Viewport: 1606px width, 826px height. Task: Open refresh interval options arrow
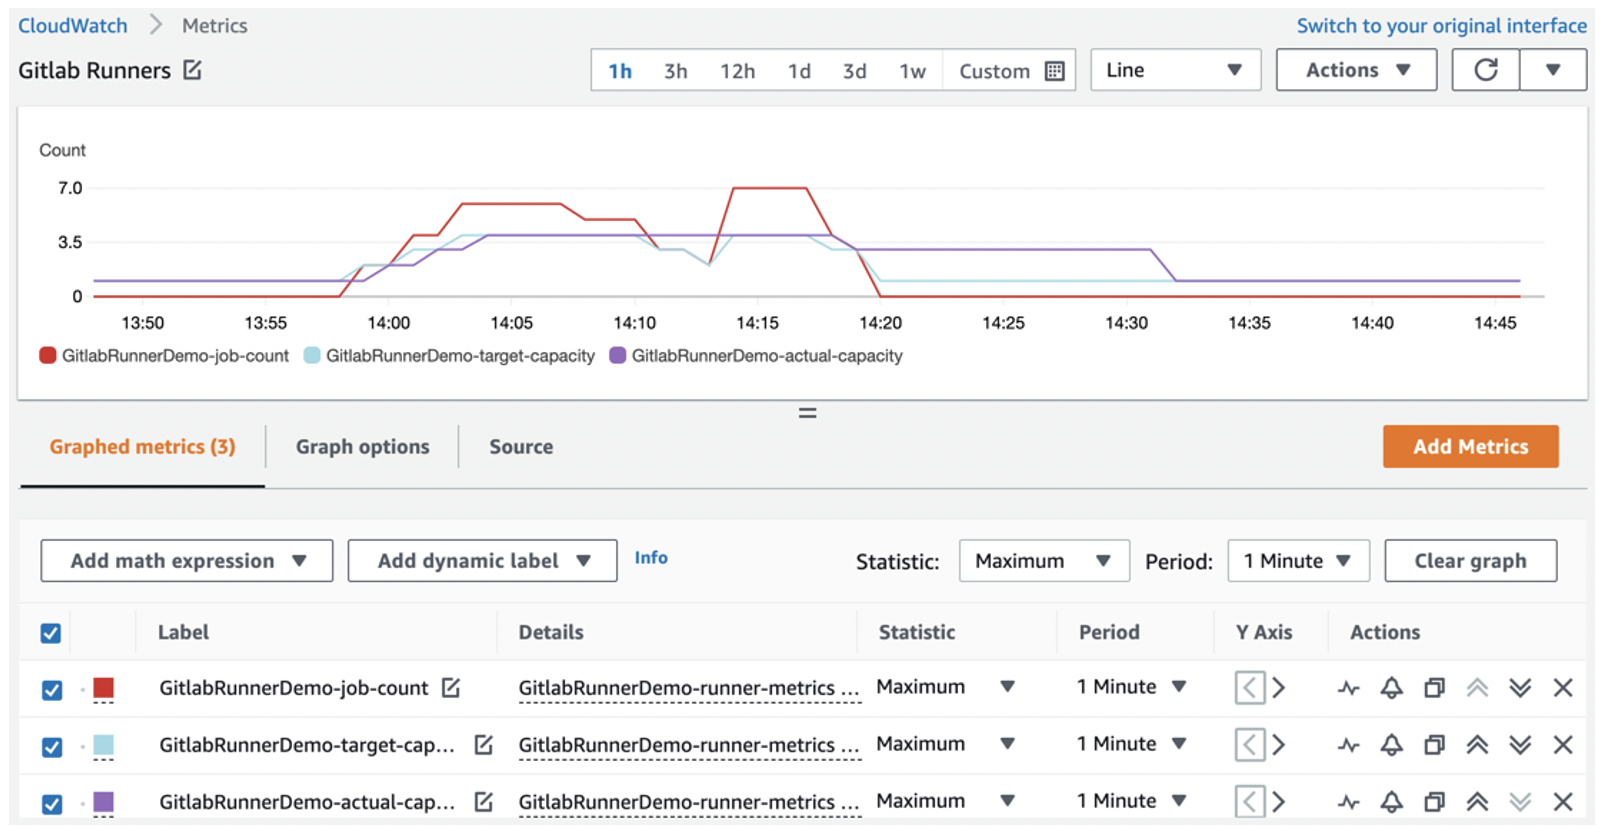[1553, 70]
